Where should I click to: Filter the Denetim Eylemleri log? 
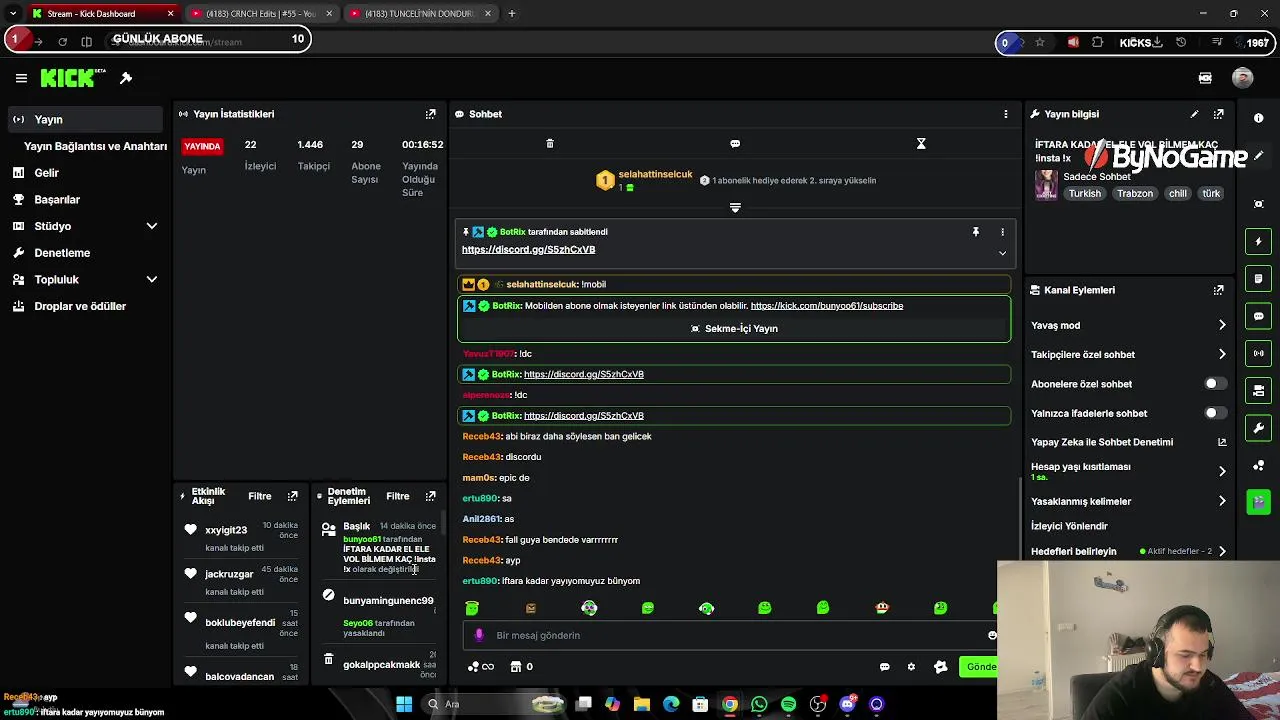398,496
